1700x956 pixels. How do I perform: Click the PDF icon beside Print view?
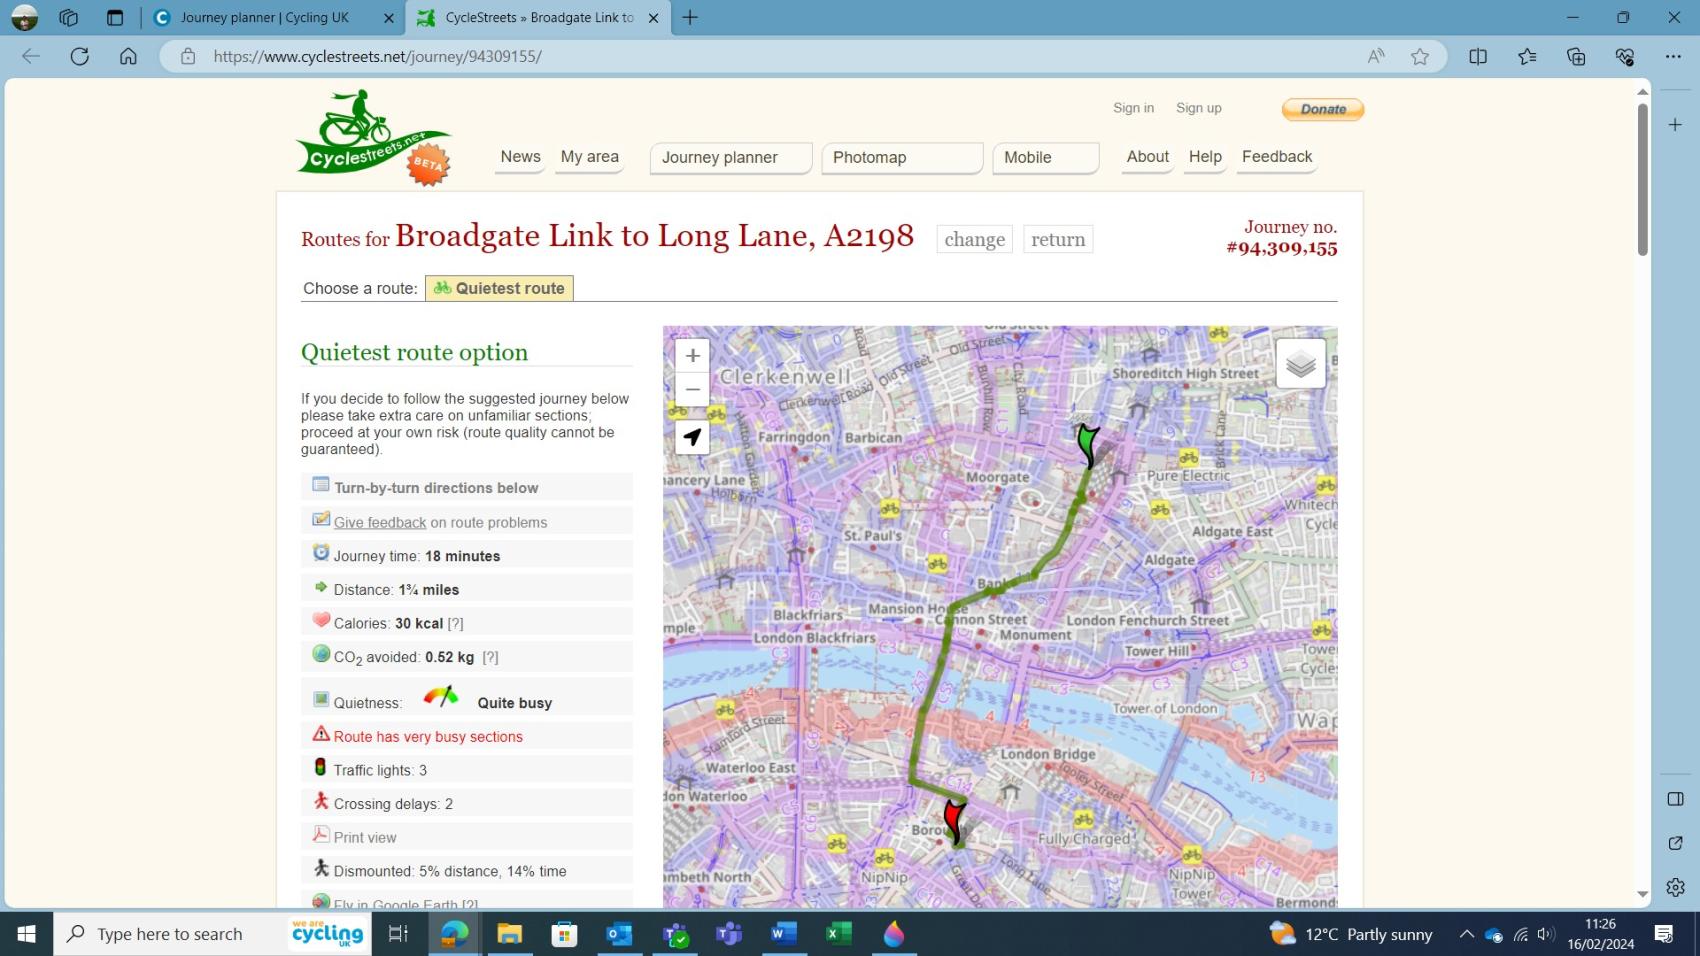321,834
